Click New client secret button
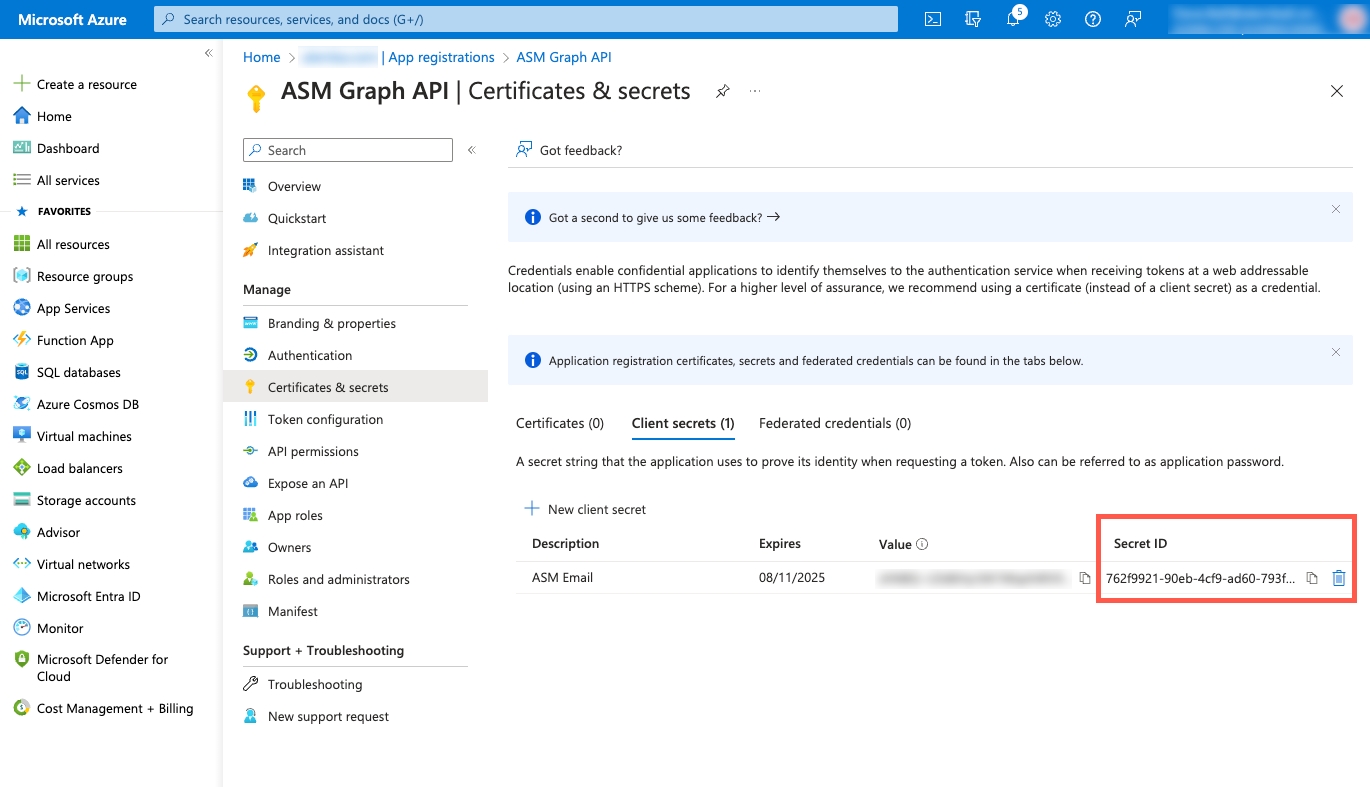Screen dimensions: 1370x787 click(x=586, y=509)
